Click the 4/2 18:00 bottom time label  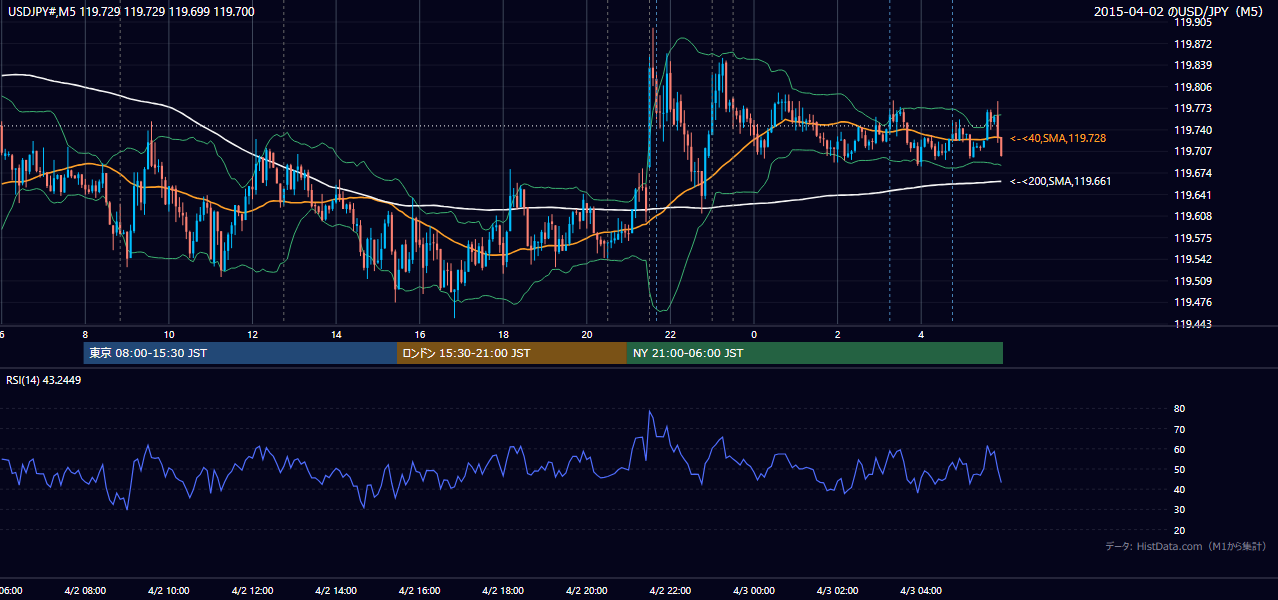pyautogui.click(x=503, y=591)
